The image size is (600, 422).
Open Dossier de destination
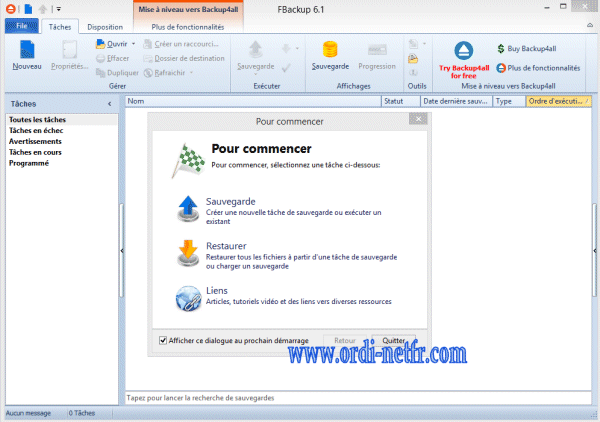(184, 58)
